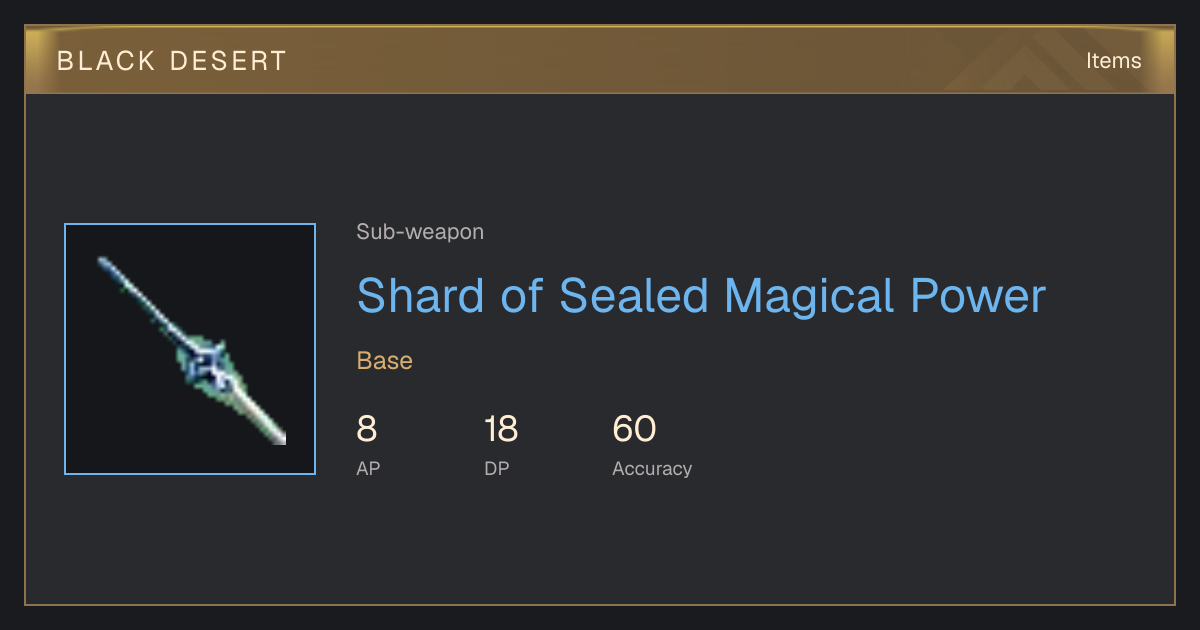Select the Shard of Sealed Magical Power title
Viewport: 1200px width, 630px height.
tap(701, 296)
